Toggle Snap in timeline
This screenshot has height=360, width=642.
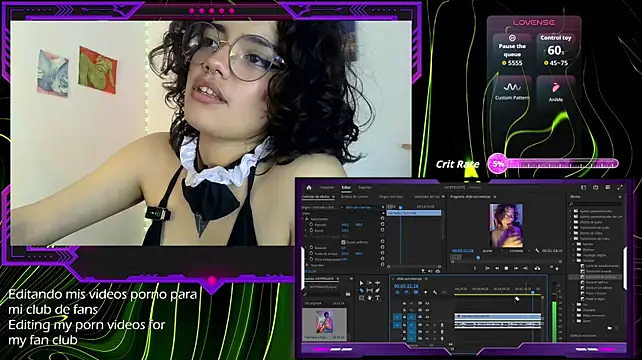point(407,292)
